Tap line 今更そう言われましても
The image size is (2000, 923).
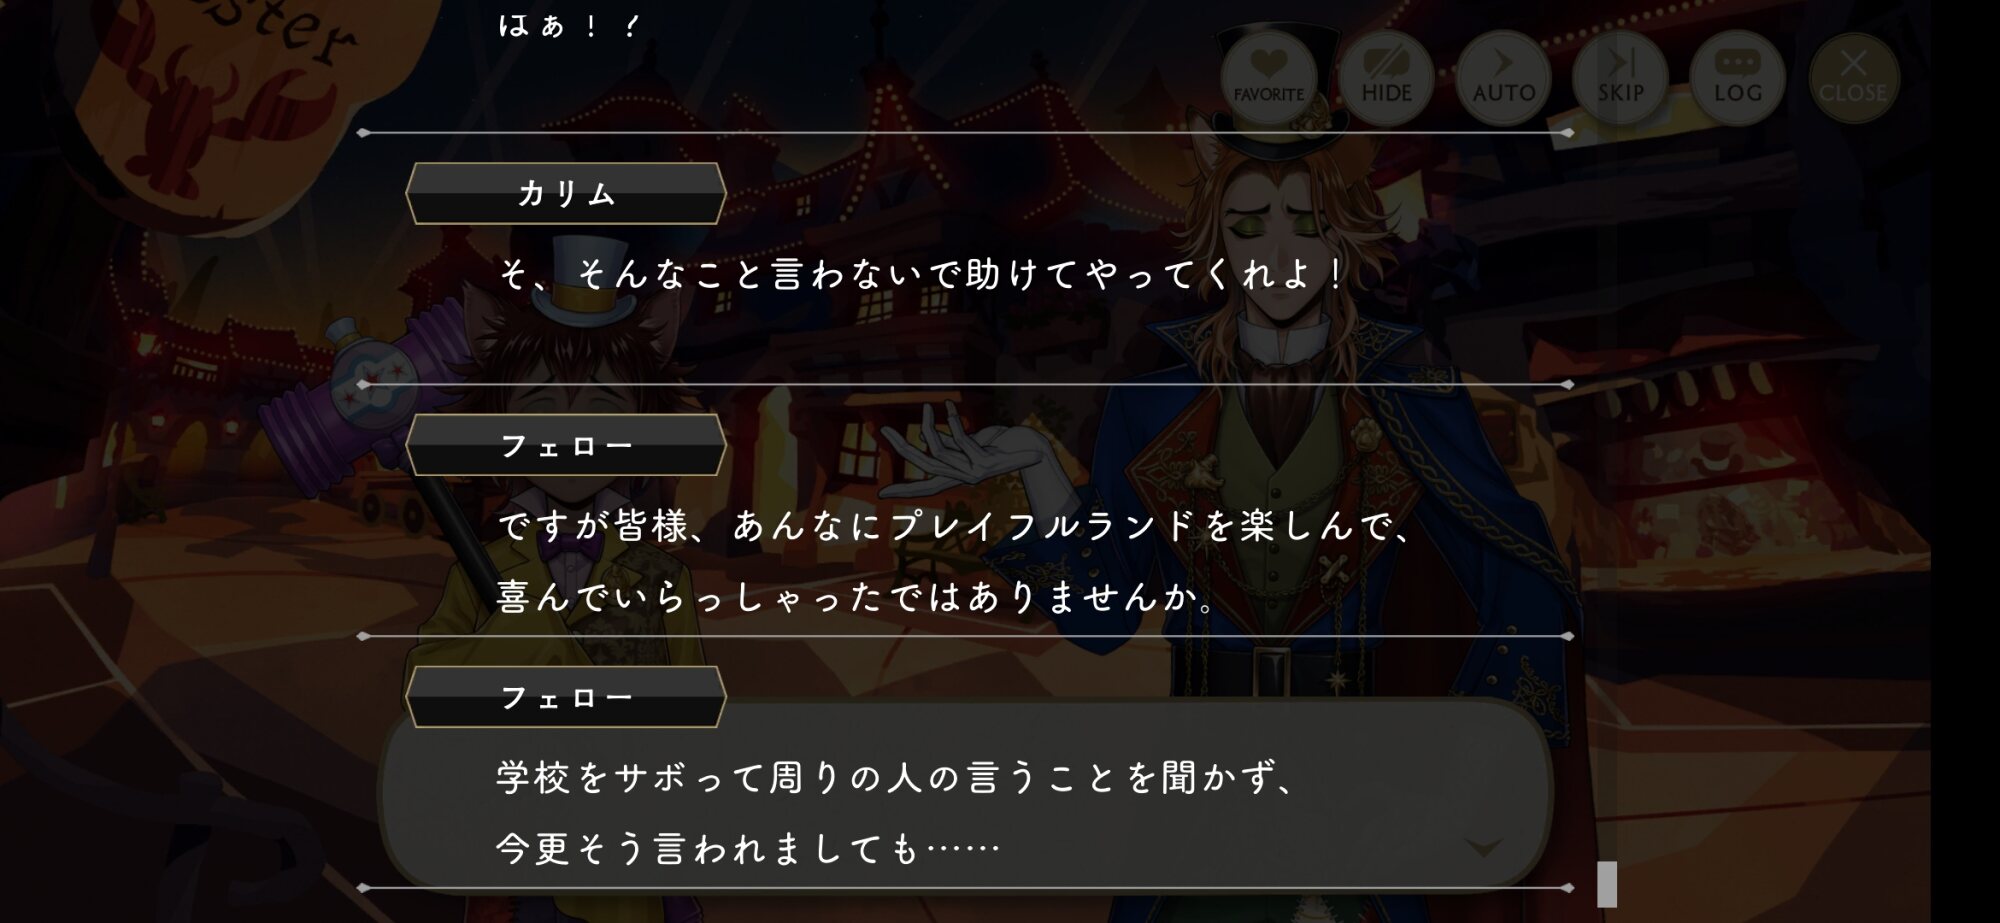click(x=748, y=850)
